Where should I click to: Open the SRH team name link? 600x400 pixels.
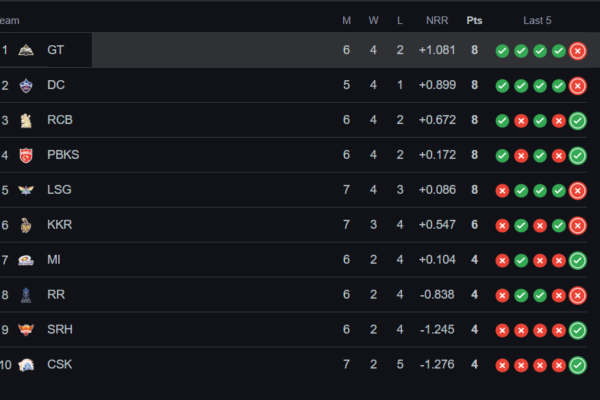(x=60, y=330)
